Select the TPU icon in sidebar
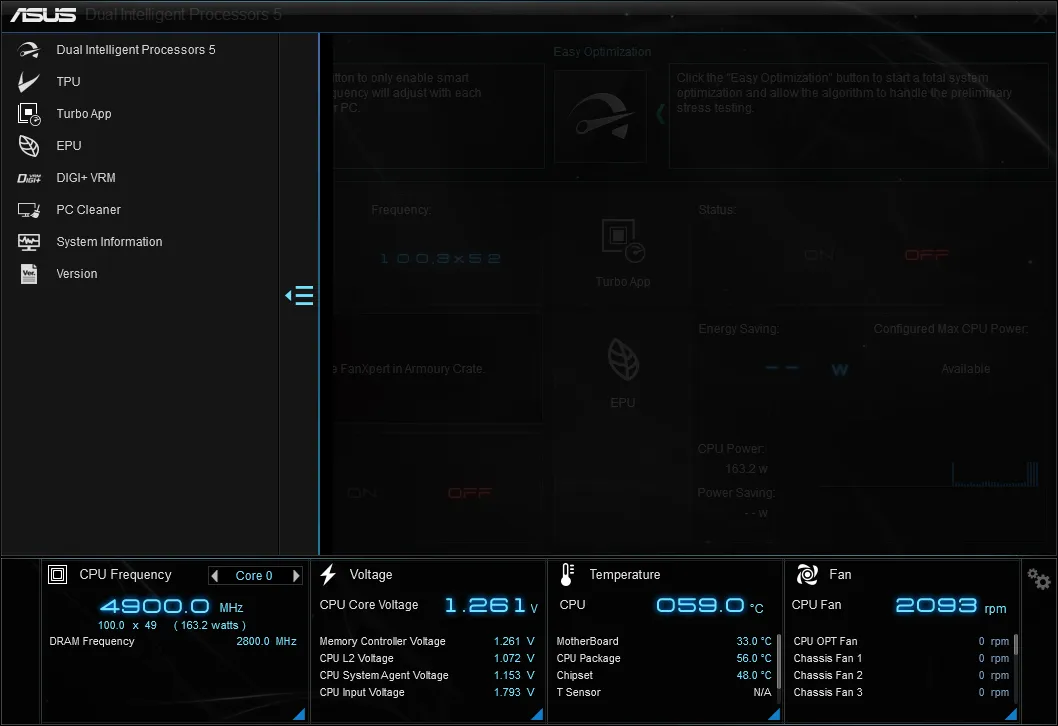The height and width of the screenshot is (726, 1058). [x=28, y=82]
